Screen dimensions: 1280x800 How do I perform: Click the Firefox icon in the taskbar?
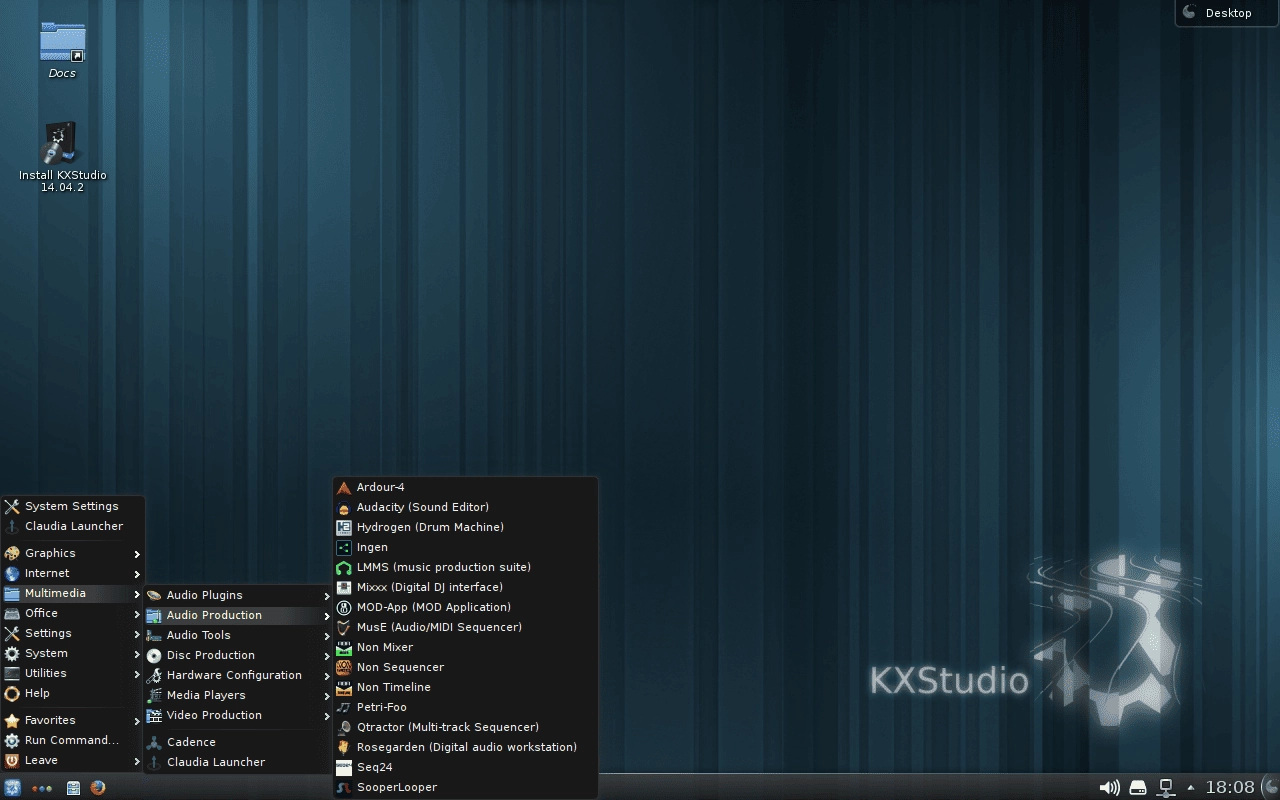tap(97, 787)
